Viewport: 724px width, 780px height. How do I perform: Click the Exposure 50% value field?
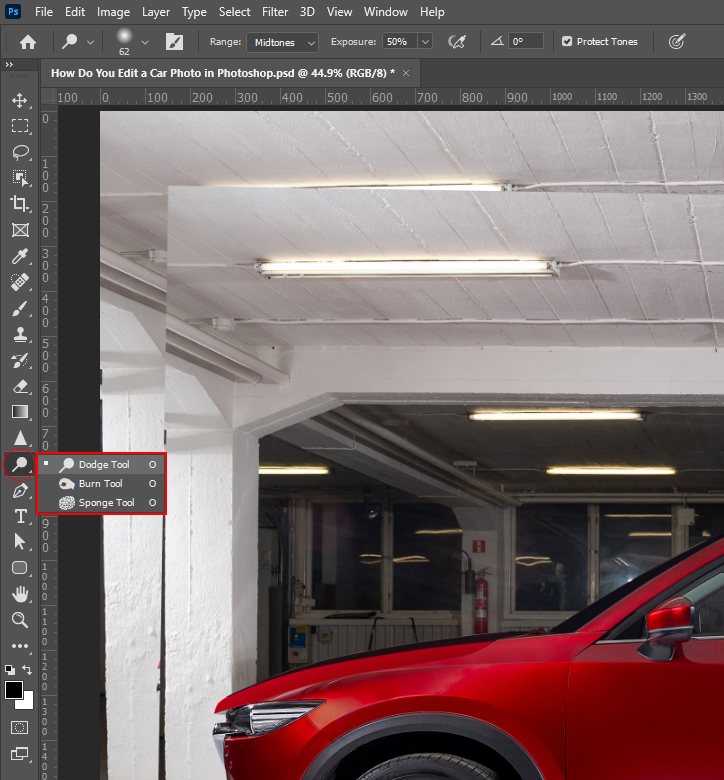(x=400, y=42)
